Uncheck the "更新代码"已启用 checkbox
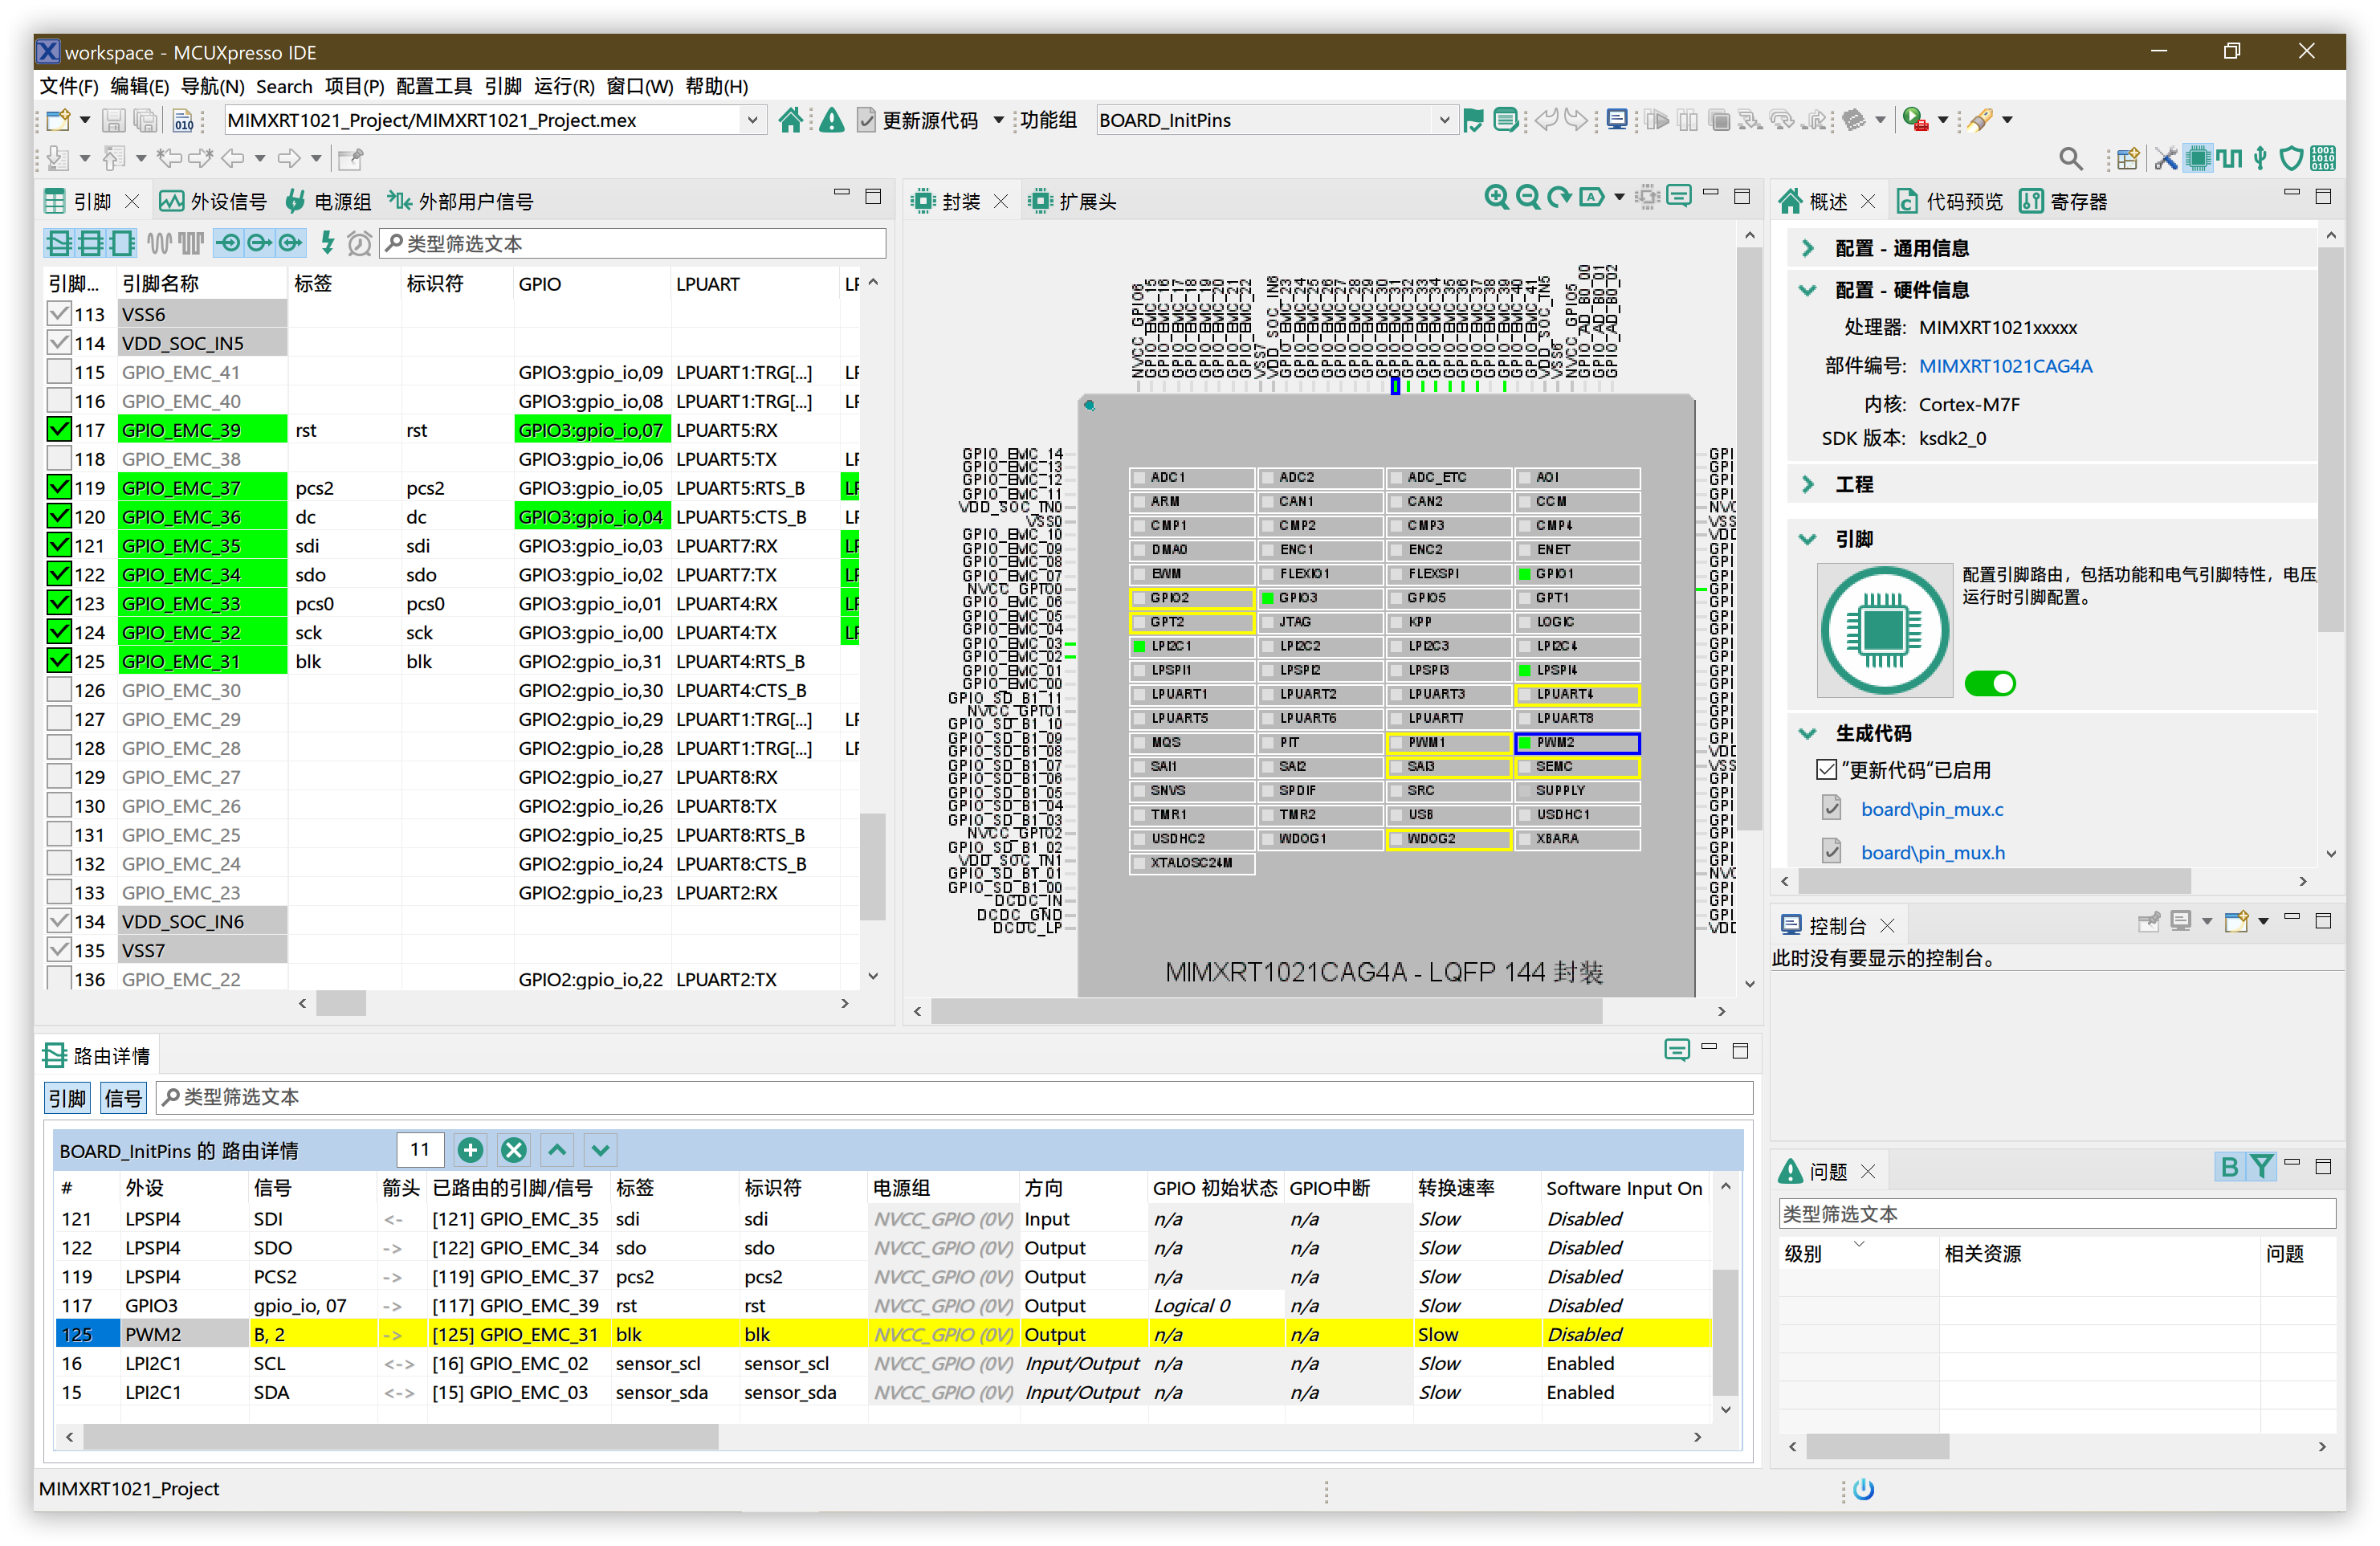 click(x=1826, y=770)
